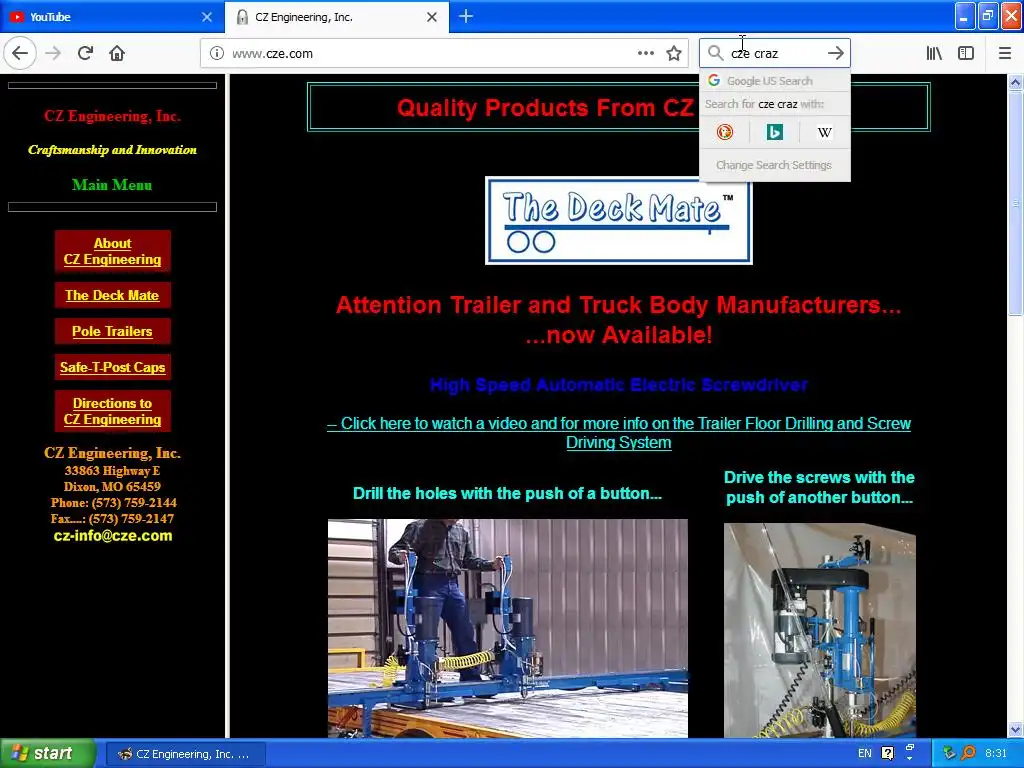Select CZ Engineering taskbar button
The height and width of the screenshot is (768, 1024).
(x=185, y=754)
